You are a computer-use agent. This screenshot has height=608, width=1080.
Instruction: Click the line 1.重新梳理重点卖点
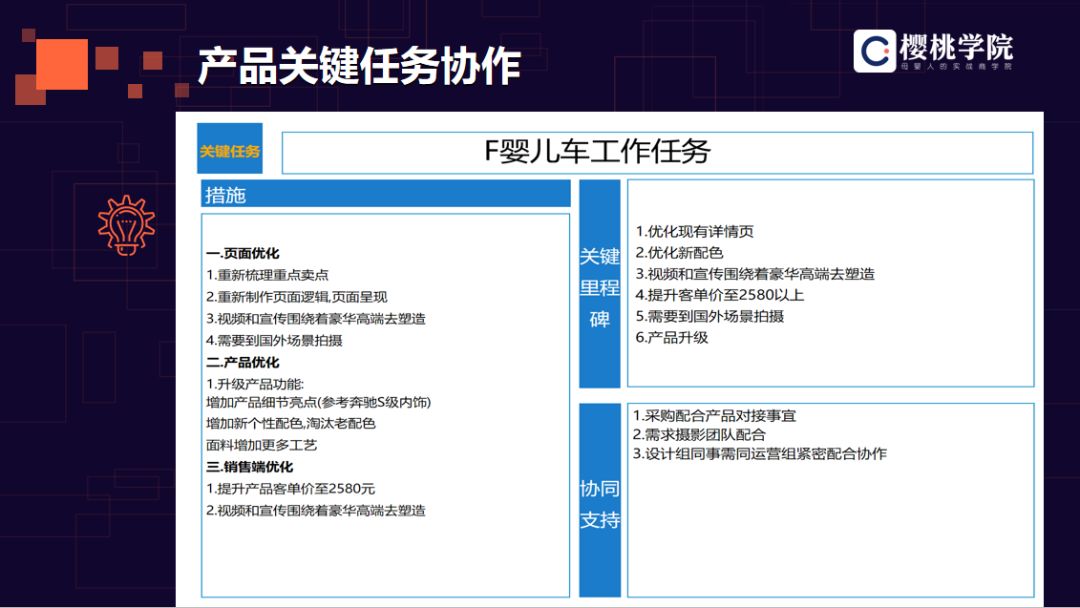pos(268,275)
